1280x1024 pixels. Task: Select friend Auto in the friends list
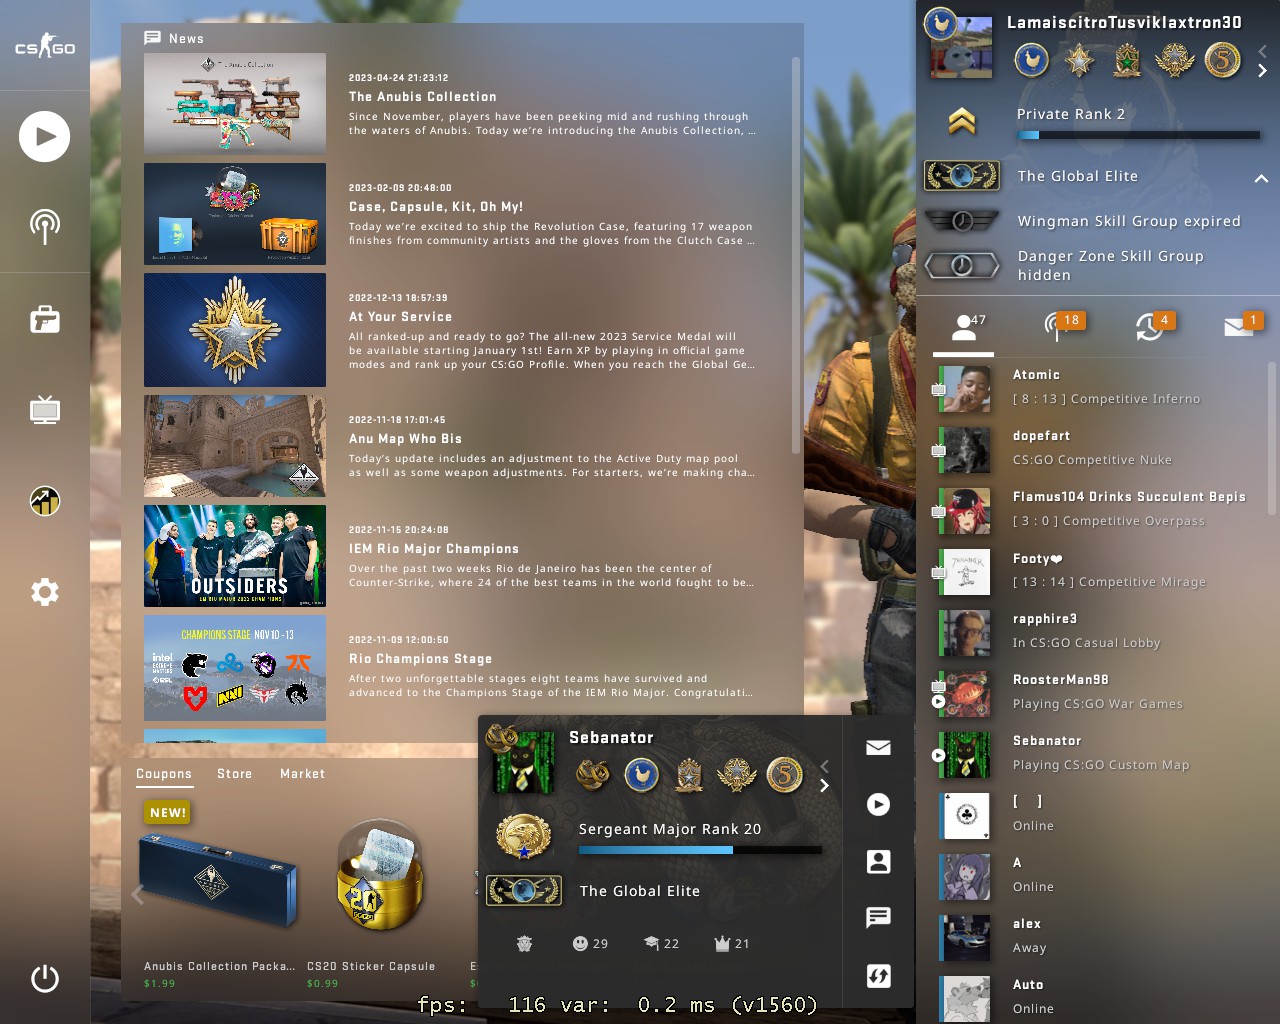(x=1097, y=998)
